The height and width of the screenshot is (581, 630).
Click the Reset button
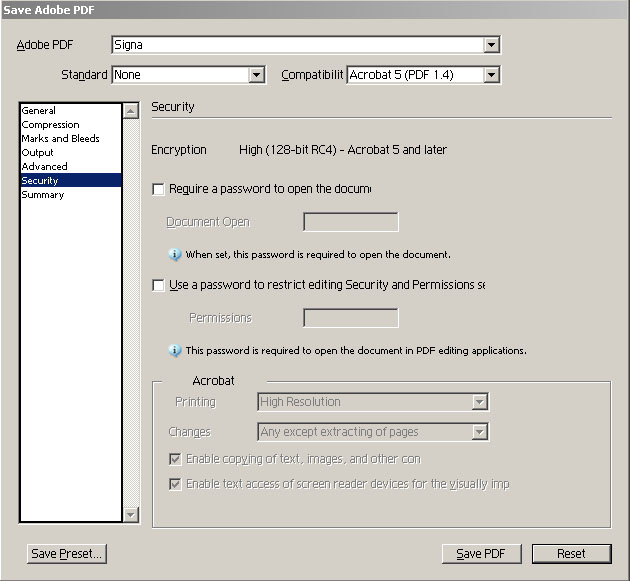[572, 554]
